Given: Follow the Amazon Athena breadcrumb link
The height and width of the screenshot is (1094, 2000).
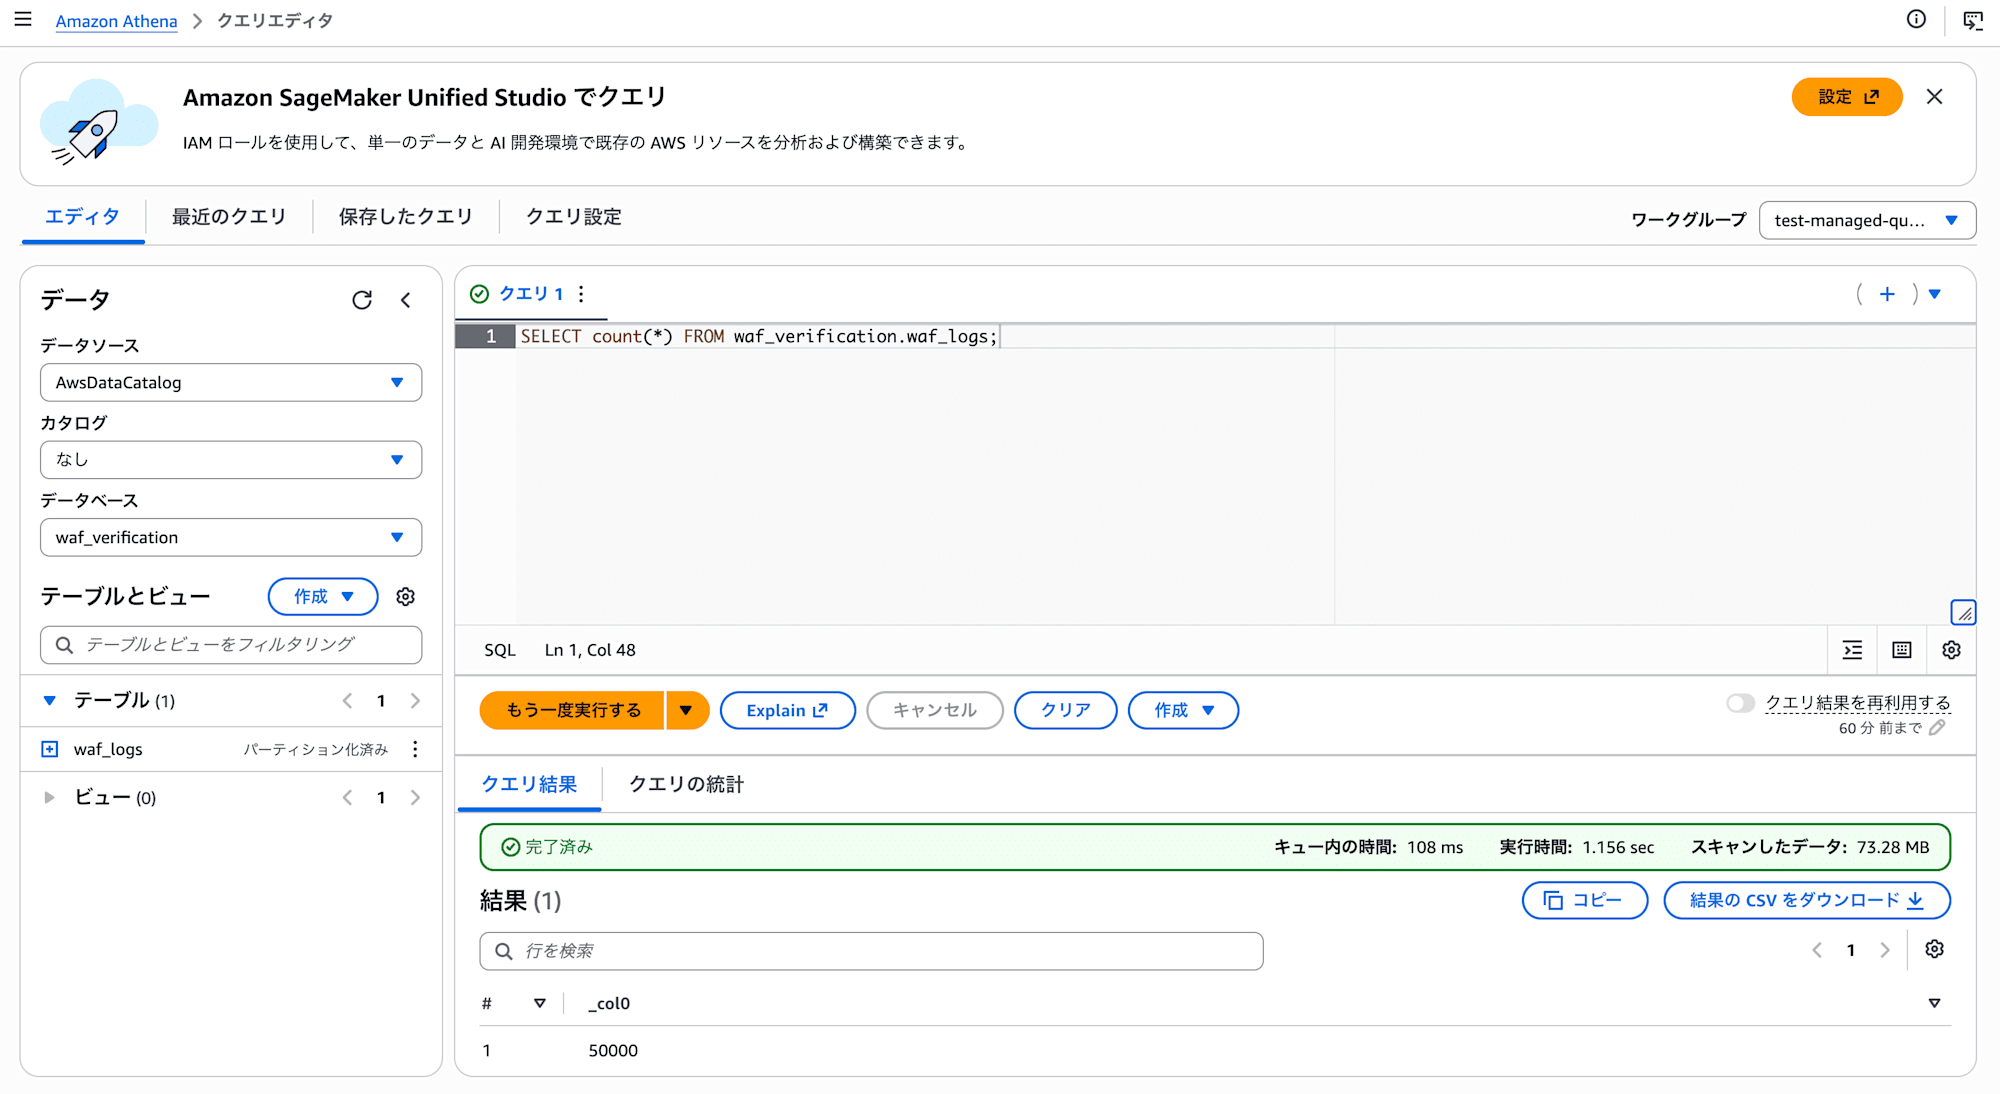Looking at the screenshot, I should (x=116, y=21).
